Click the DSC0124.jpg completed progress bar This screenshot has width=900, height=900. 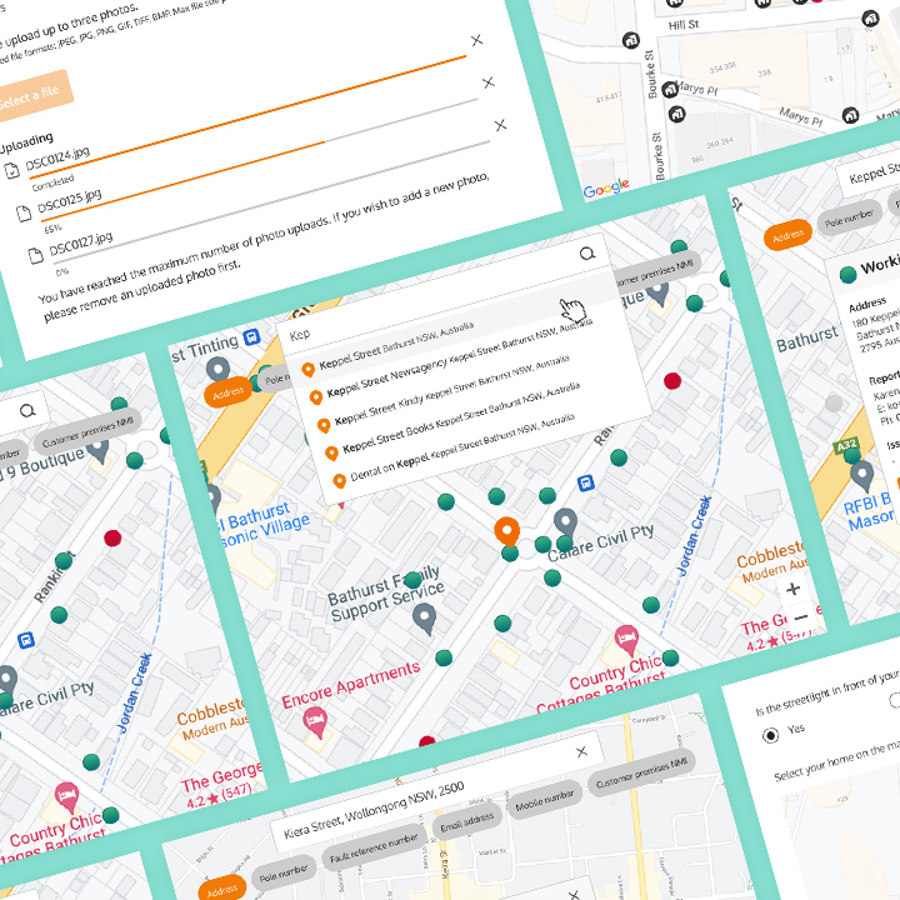pyautogui.click(x=247, y=118)
